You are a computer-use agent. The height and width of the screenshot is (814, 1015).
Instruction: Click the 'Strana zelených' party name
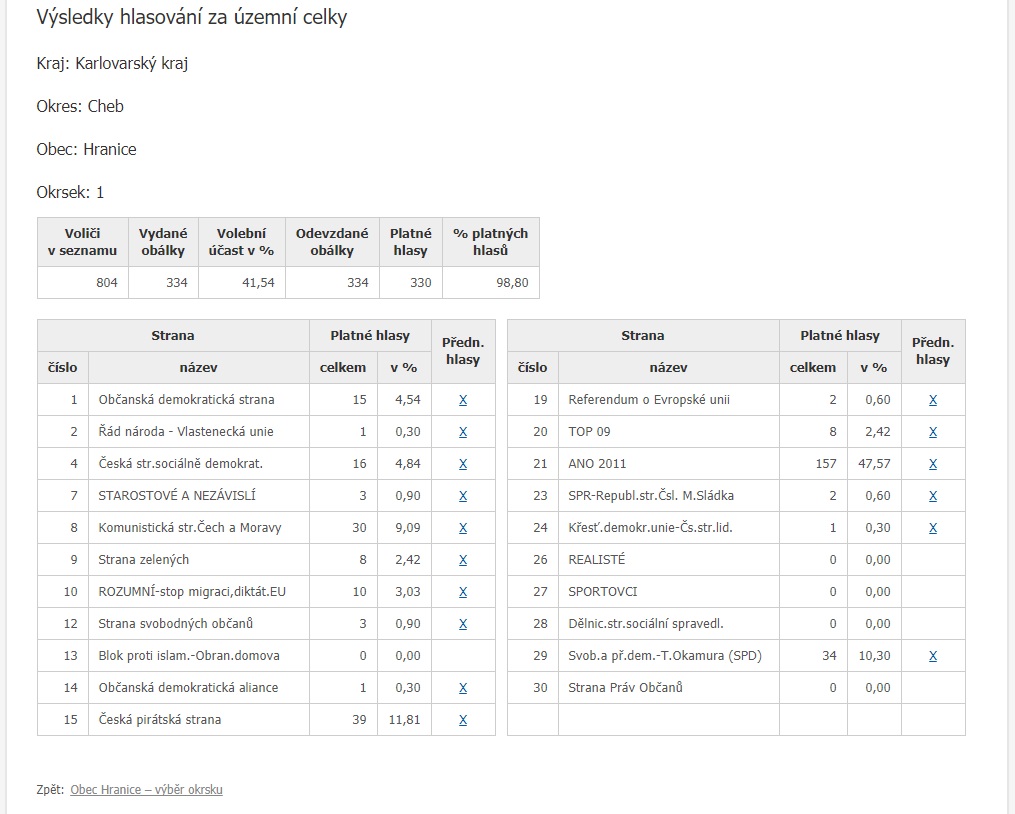[144, 560]
